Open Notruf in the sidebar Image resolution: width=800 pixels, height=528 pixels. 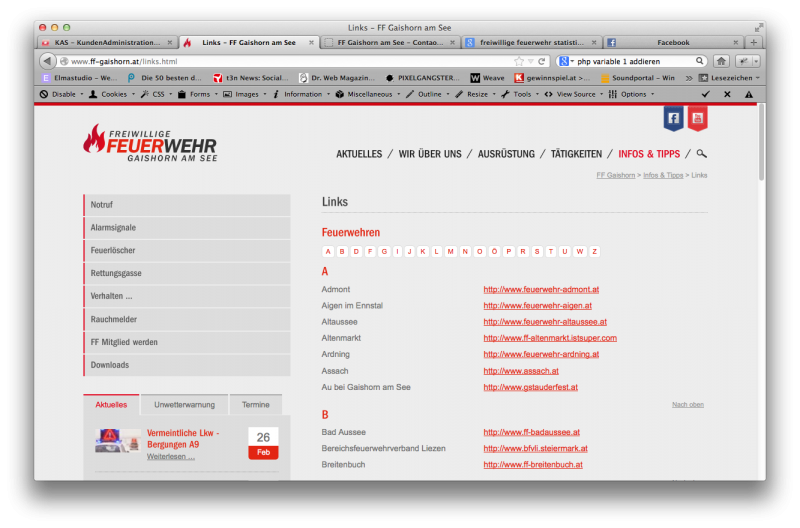[x=187, y=205]
